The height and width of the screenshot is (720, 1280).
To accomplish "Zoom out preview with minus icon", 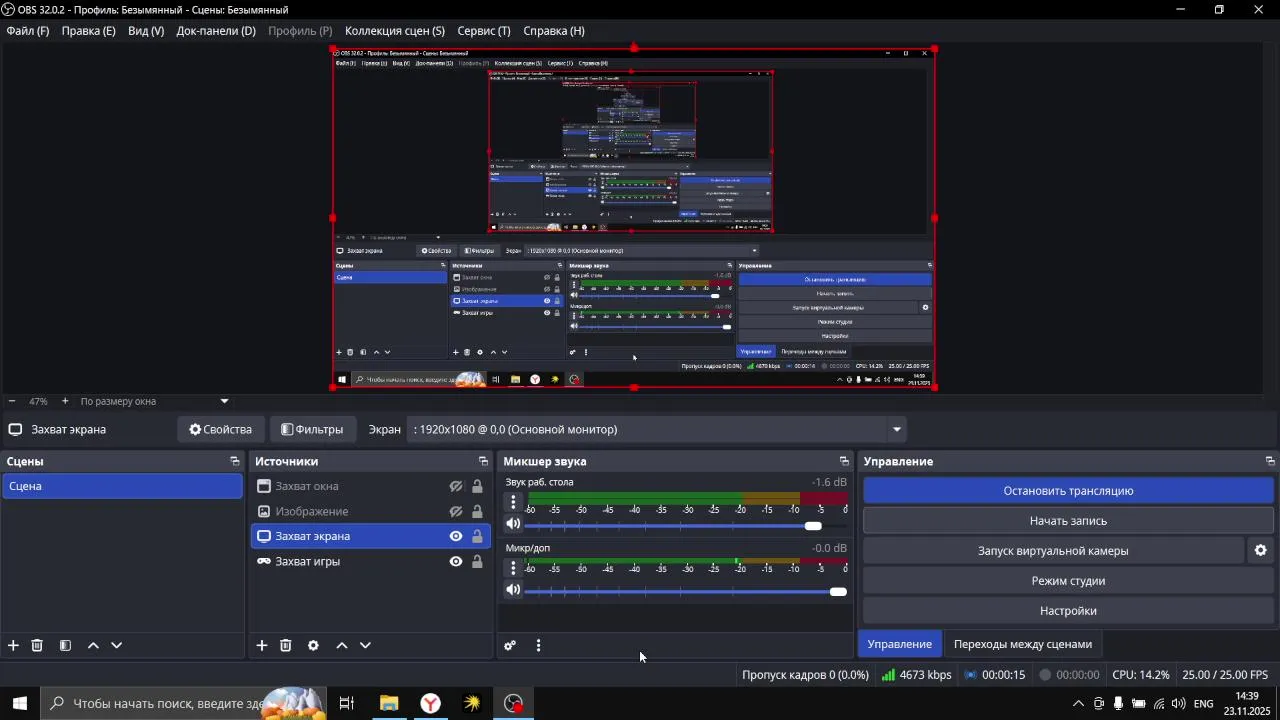I will (12, 401).
